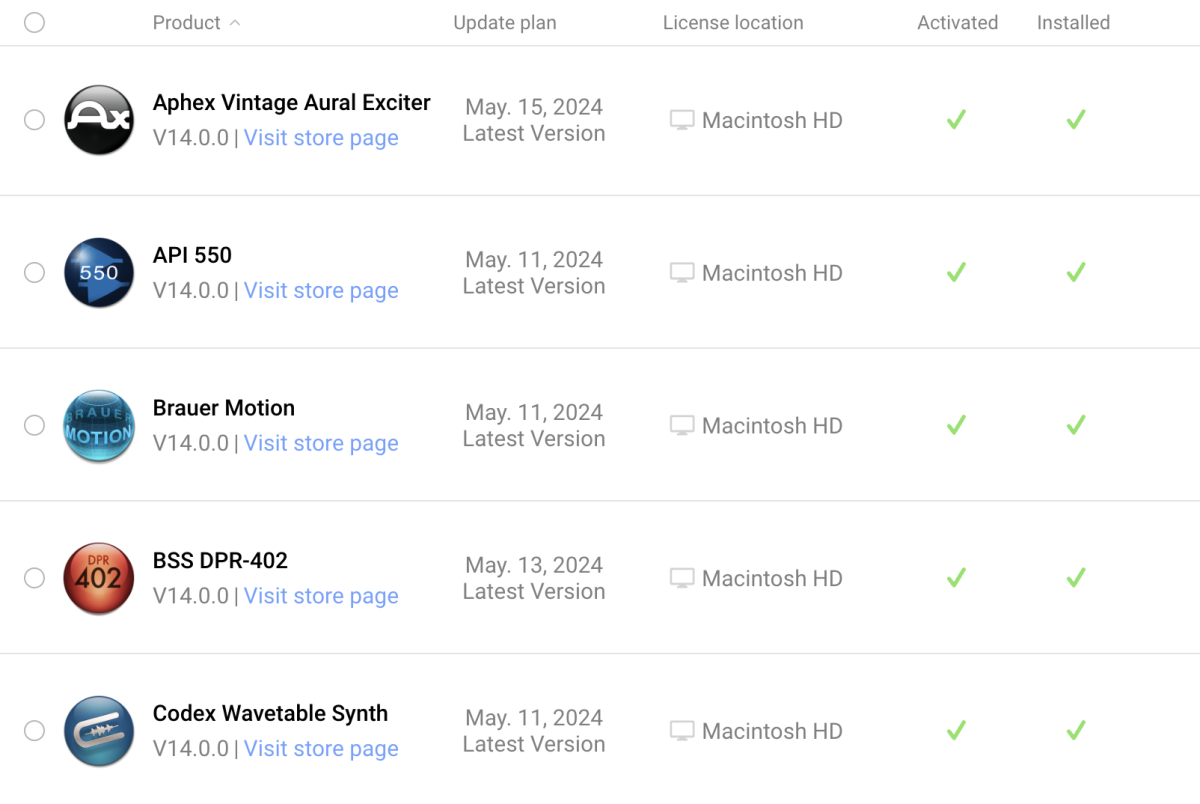Select the Aphex Vintage Aural Exciter row
The width and height of the screenshot is (1200, 804).
[34, 120]
